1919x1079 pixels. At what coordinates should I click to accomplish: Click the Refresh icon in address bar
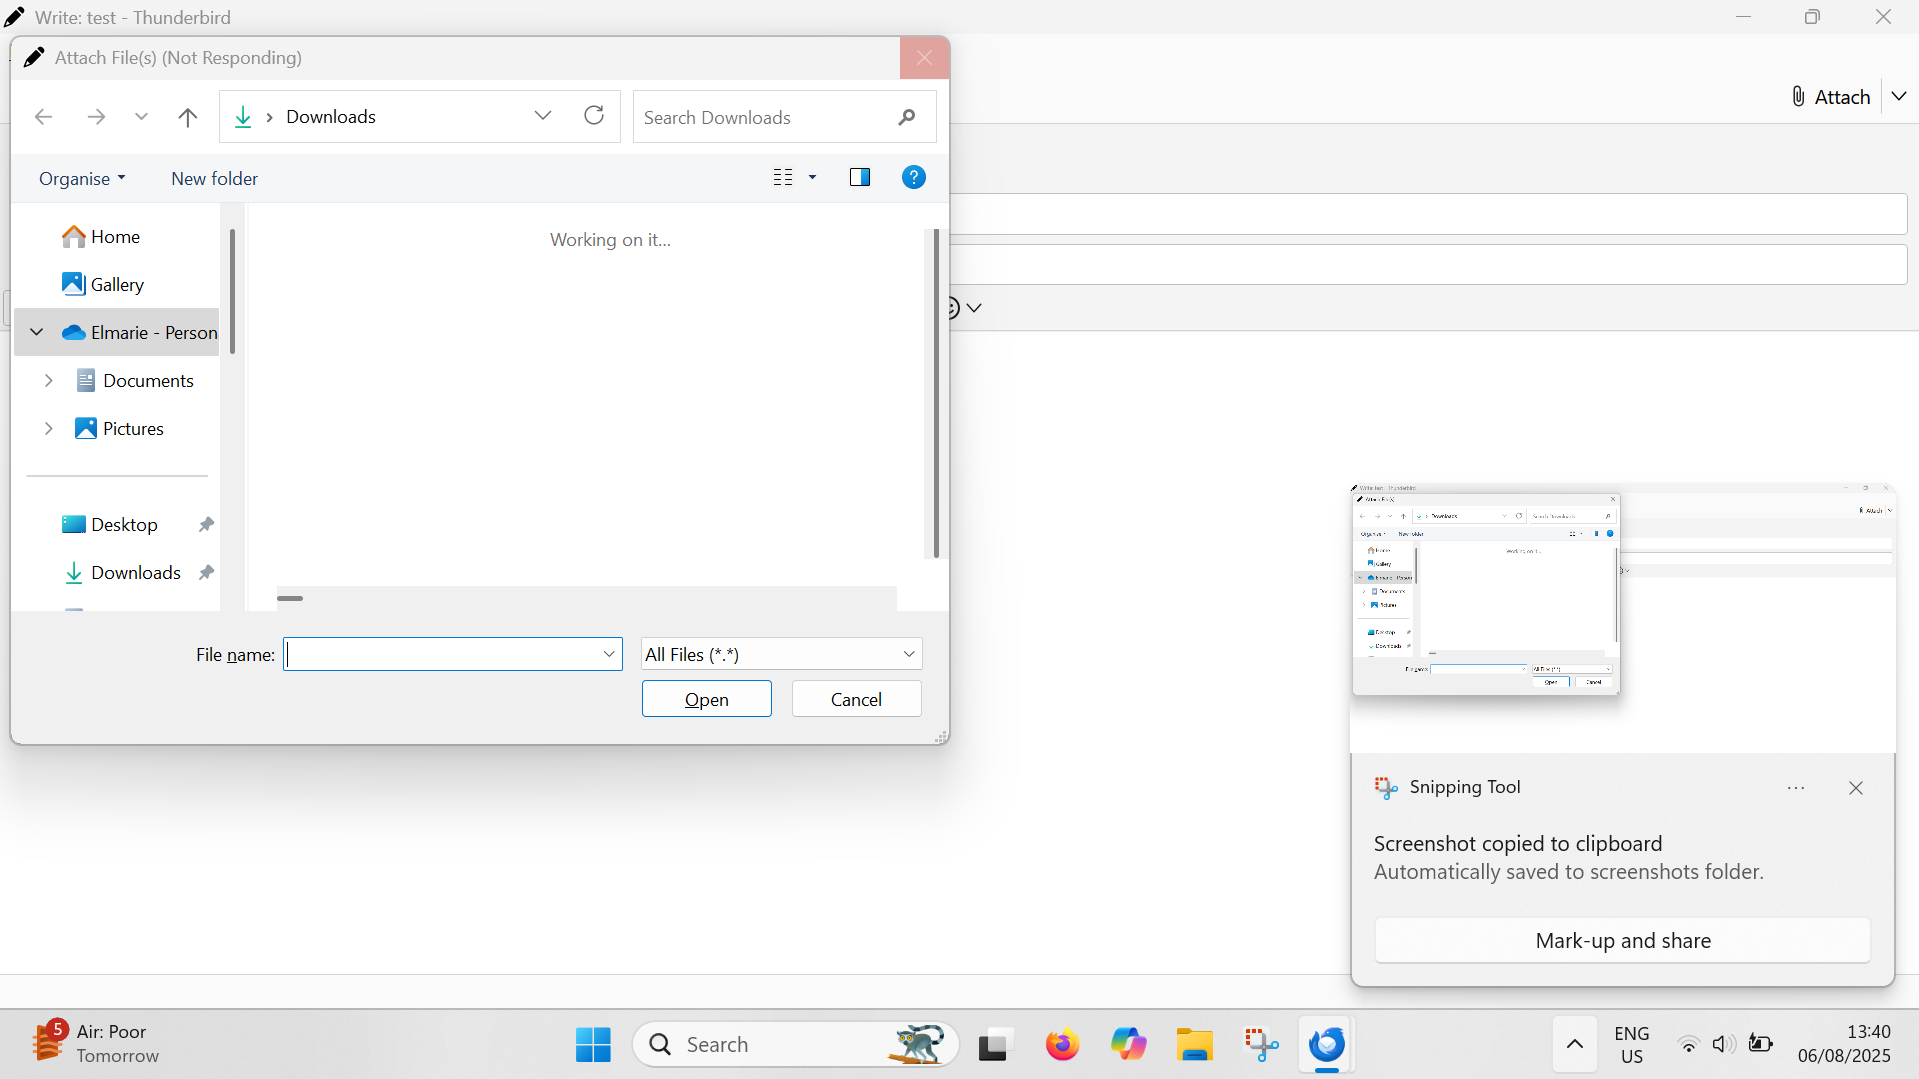tap(594, 116)
